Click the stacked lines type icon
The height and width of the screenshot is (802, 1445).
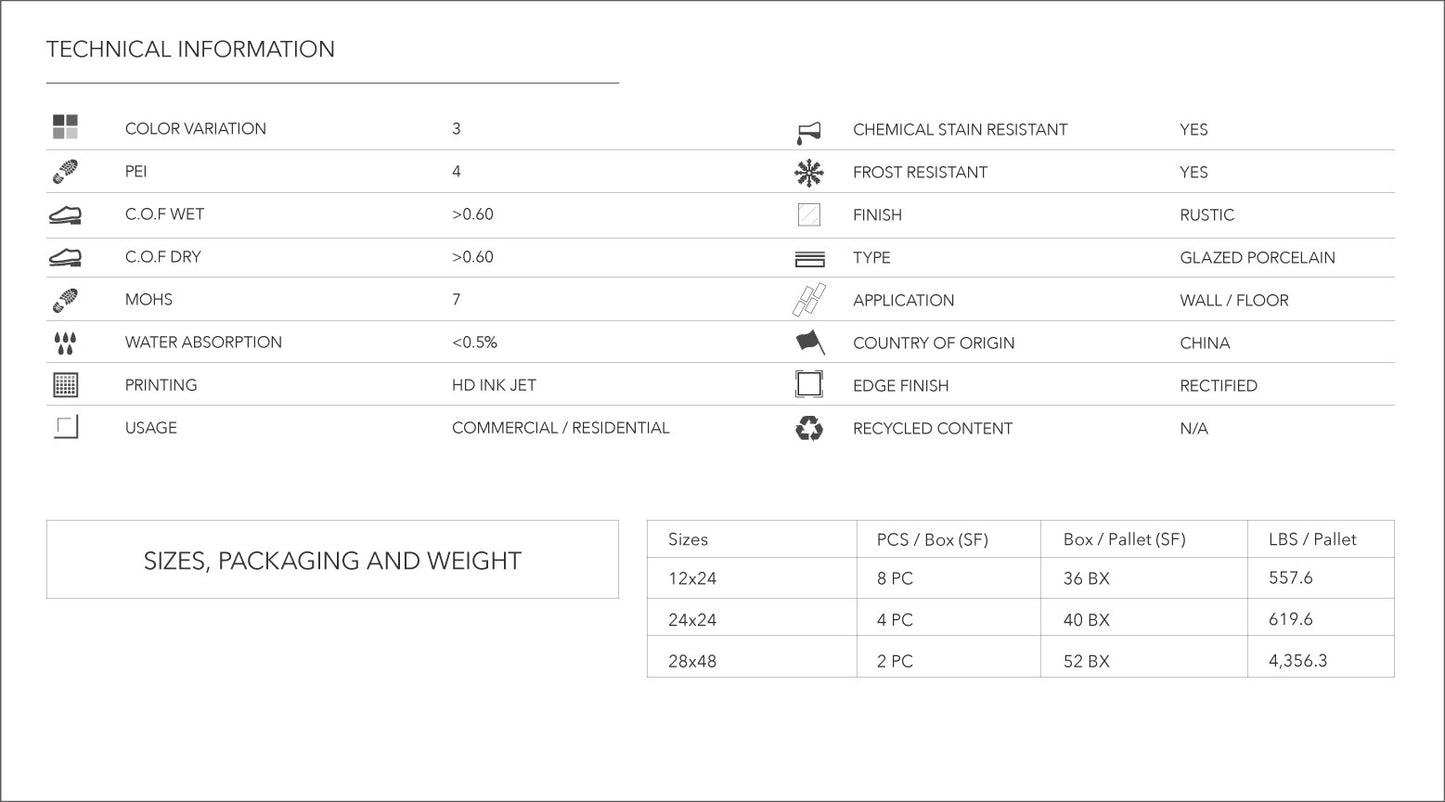809,259
